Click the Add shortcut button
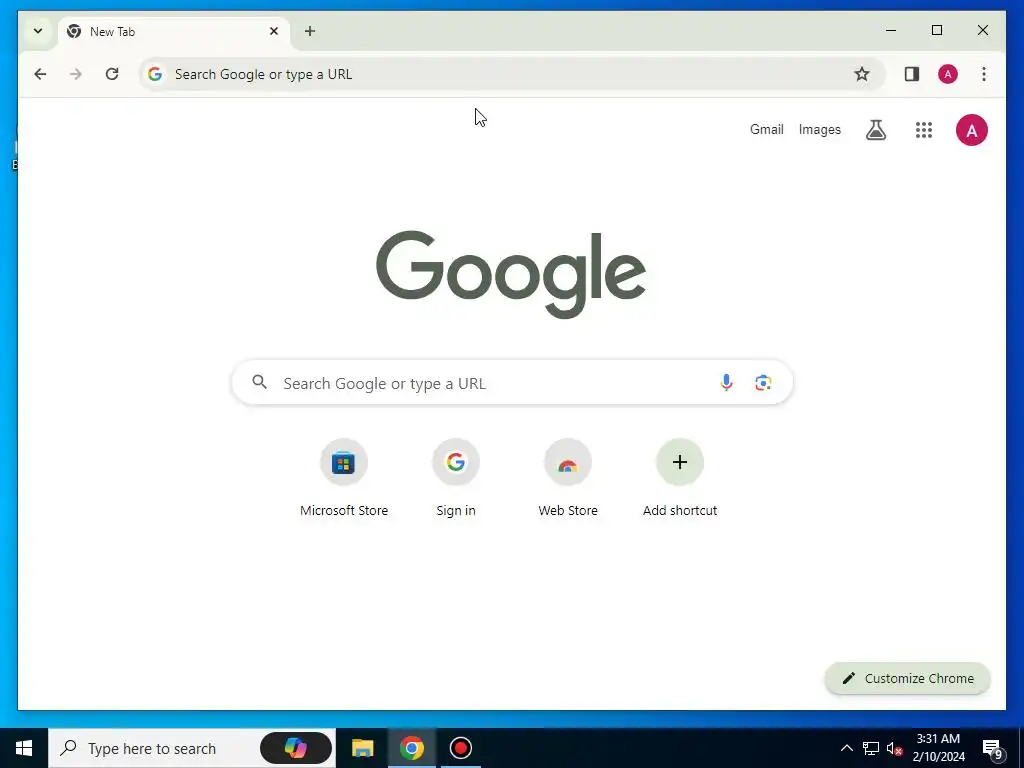Screen dimensions: 1024x768 point(680,480)
